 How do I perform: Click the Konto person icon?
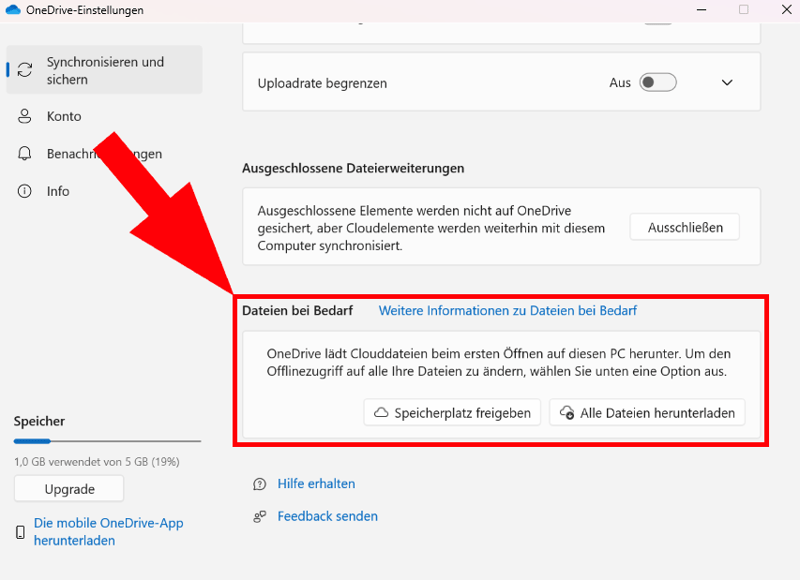click(x=24, y=116)
